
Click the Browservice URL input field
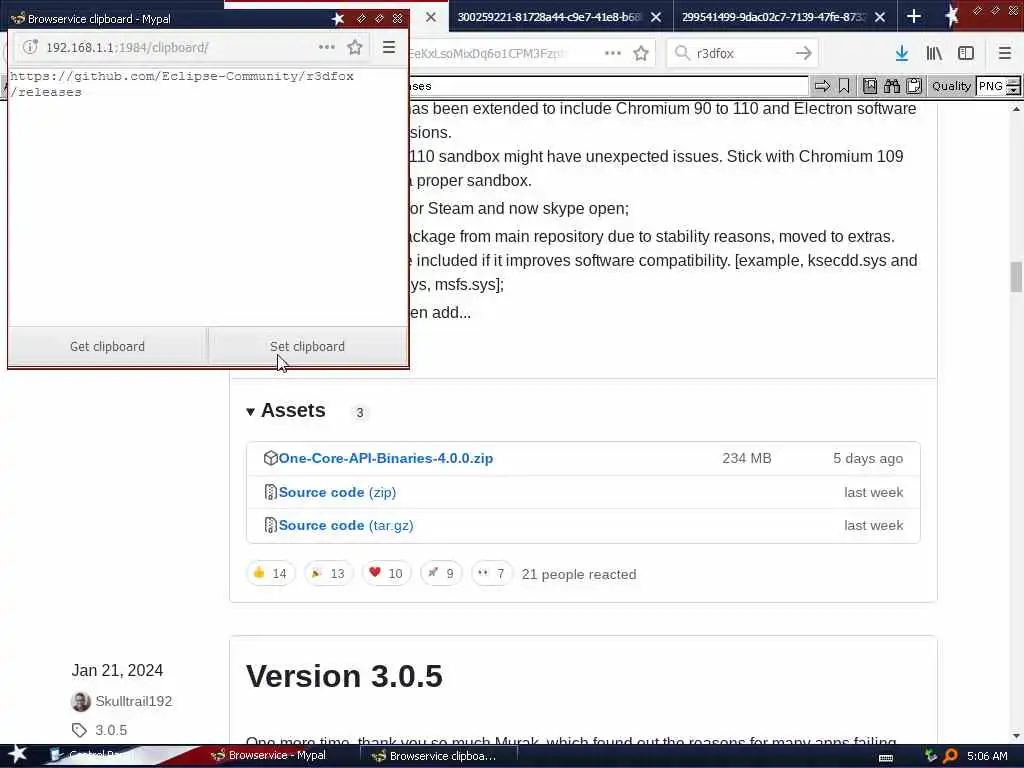(607, 86)
